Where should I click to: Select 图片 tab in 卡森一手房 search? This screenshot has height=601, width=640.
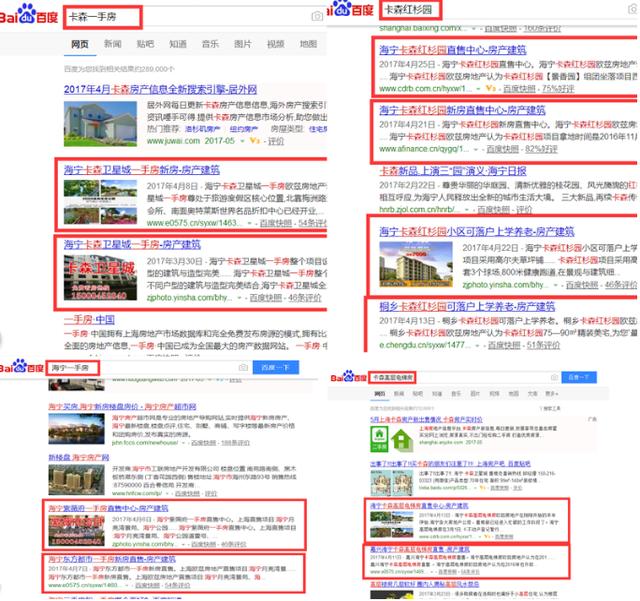(x=242, y=44)
